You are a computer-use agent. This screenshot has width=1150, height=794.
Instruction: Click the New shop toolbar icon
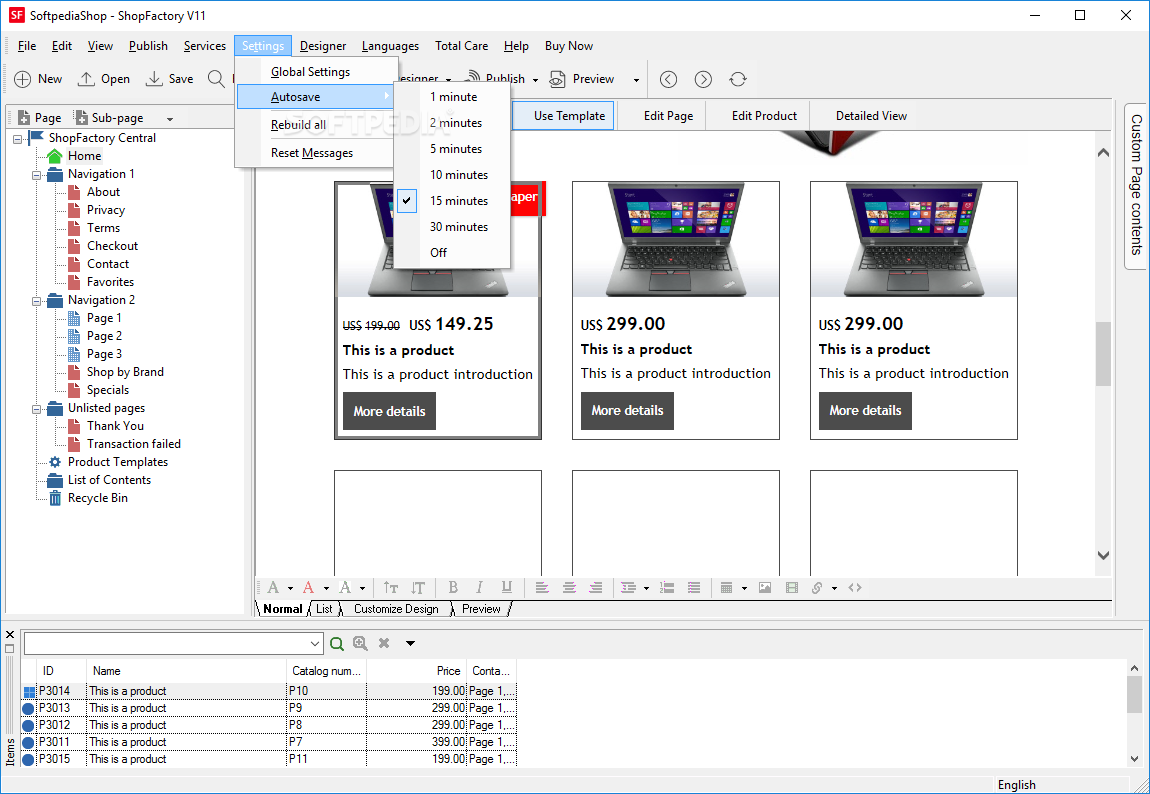click(23, 79)
